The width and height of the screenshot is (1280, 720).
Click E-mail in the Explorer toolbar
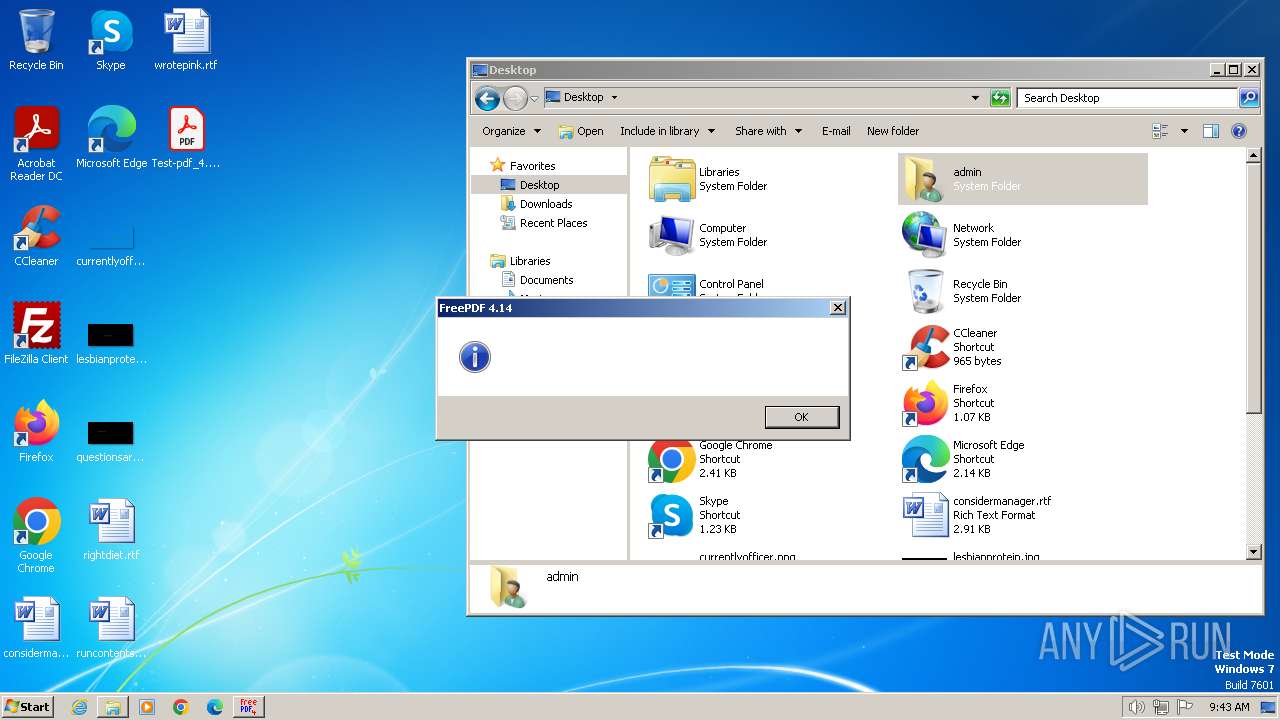pyautogui.click(x=836, y=131)
